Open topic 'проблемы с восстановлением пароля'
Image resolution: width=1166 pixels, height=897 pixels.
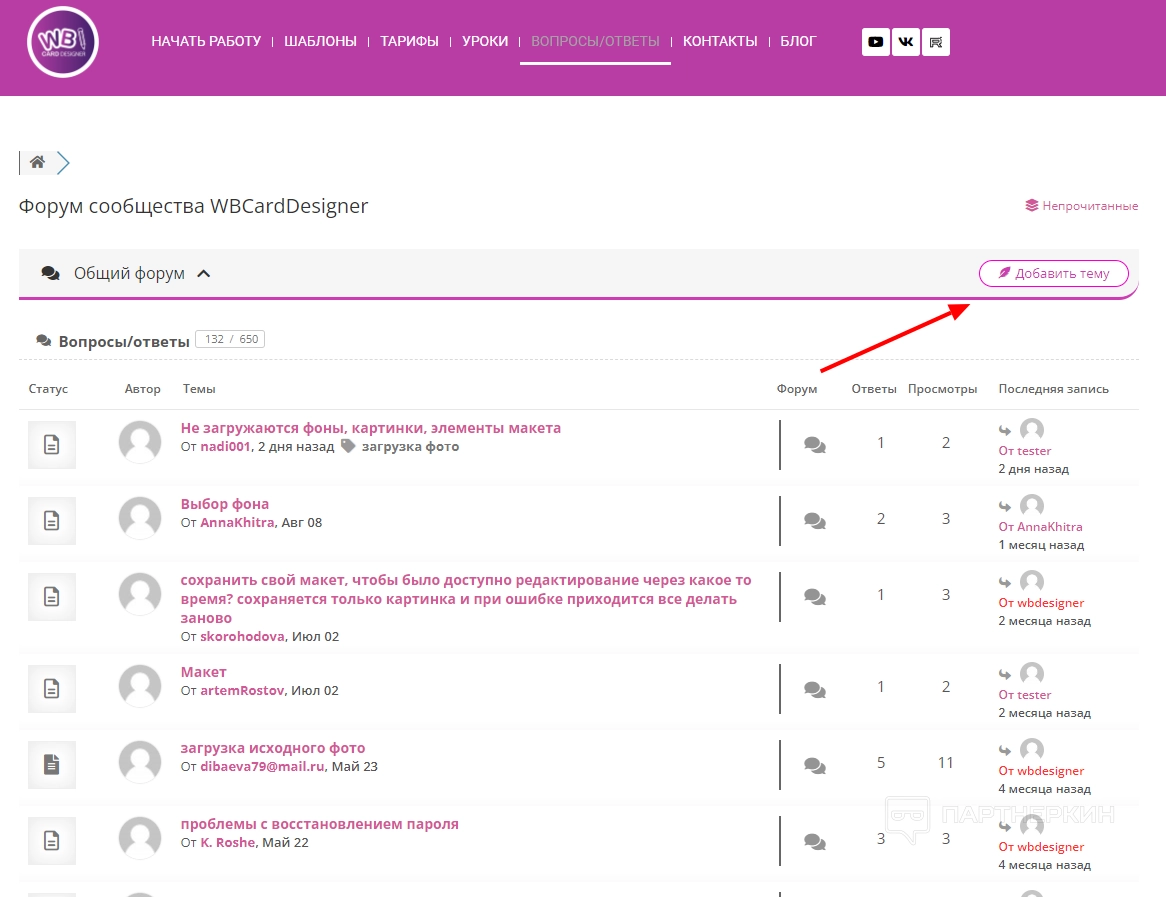pos(319,824)
